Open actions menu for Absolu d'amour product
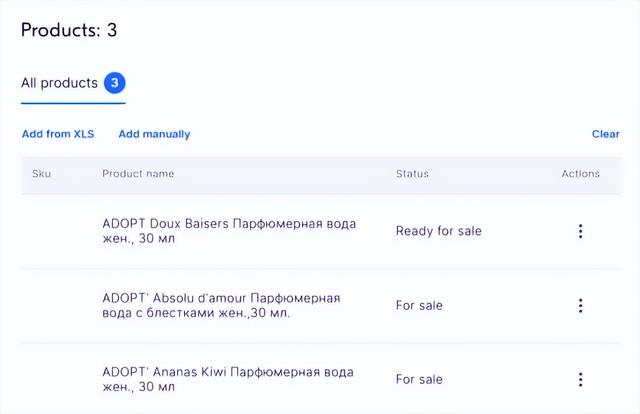Screen dimensions: 640x414 [580, 306]
